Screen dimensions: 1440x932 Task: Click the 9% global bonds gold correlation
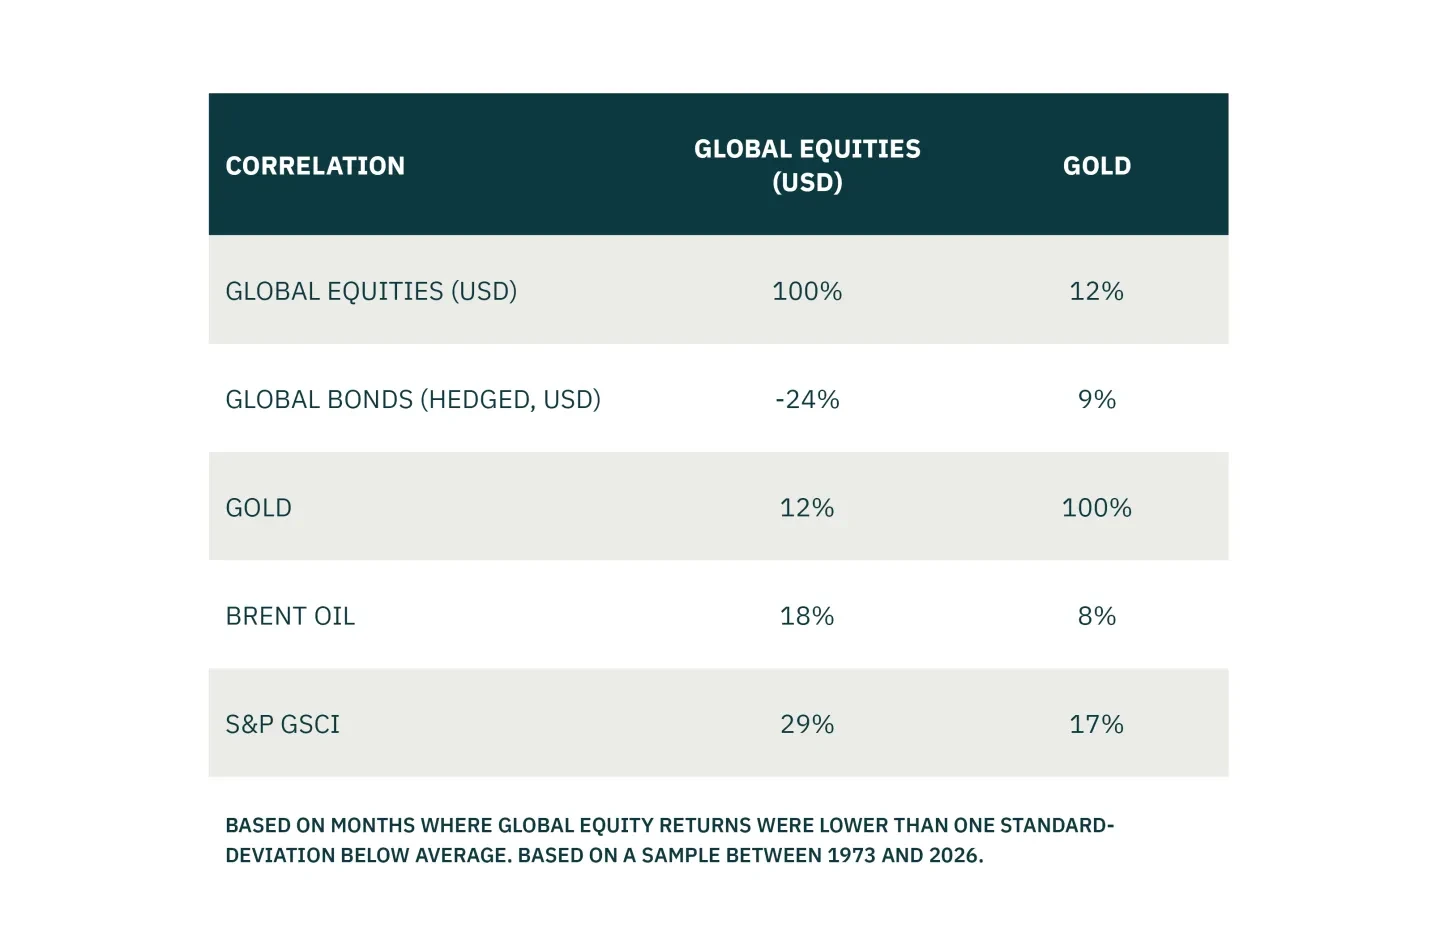click(1097, 400)
